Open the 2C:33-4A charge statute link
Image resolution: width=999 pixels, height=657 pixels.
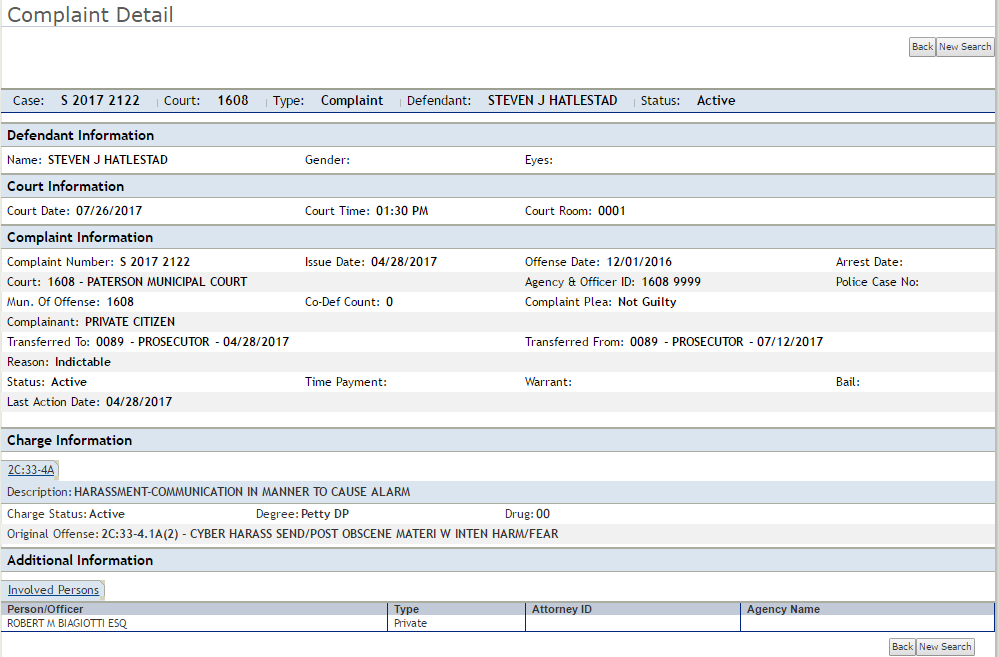pyautogui.click(x=30, y=469)
